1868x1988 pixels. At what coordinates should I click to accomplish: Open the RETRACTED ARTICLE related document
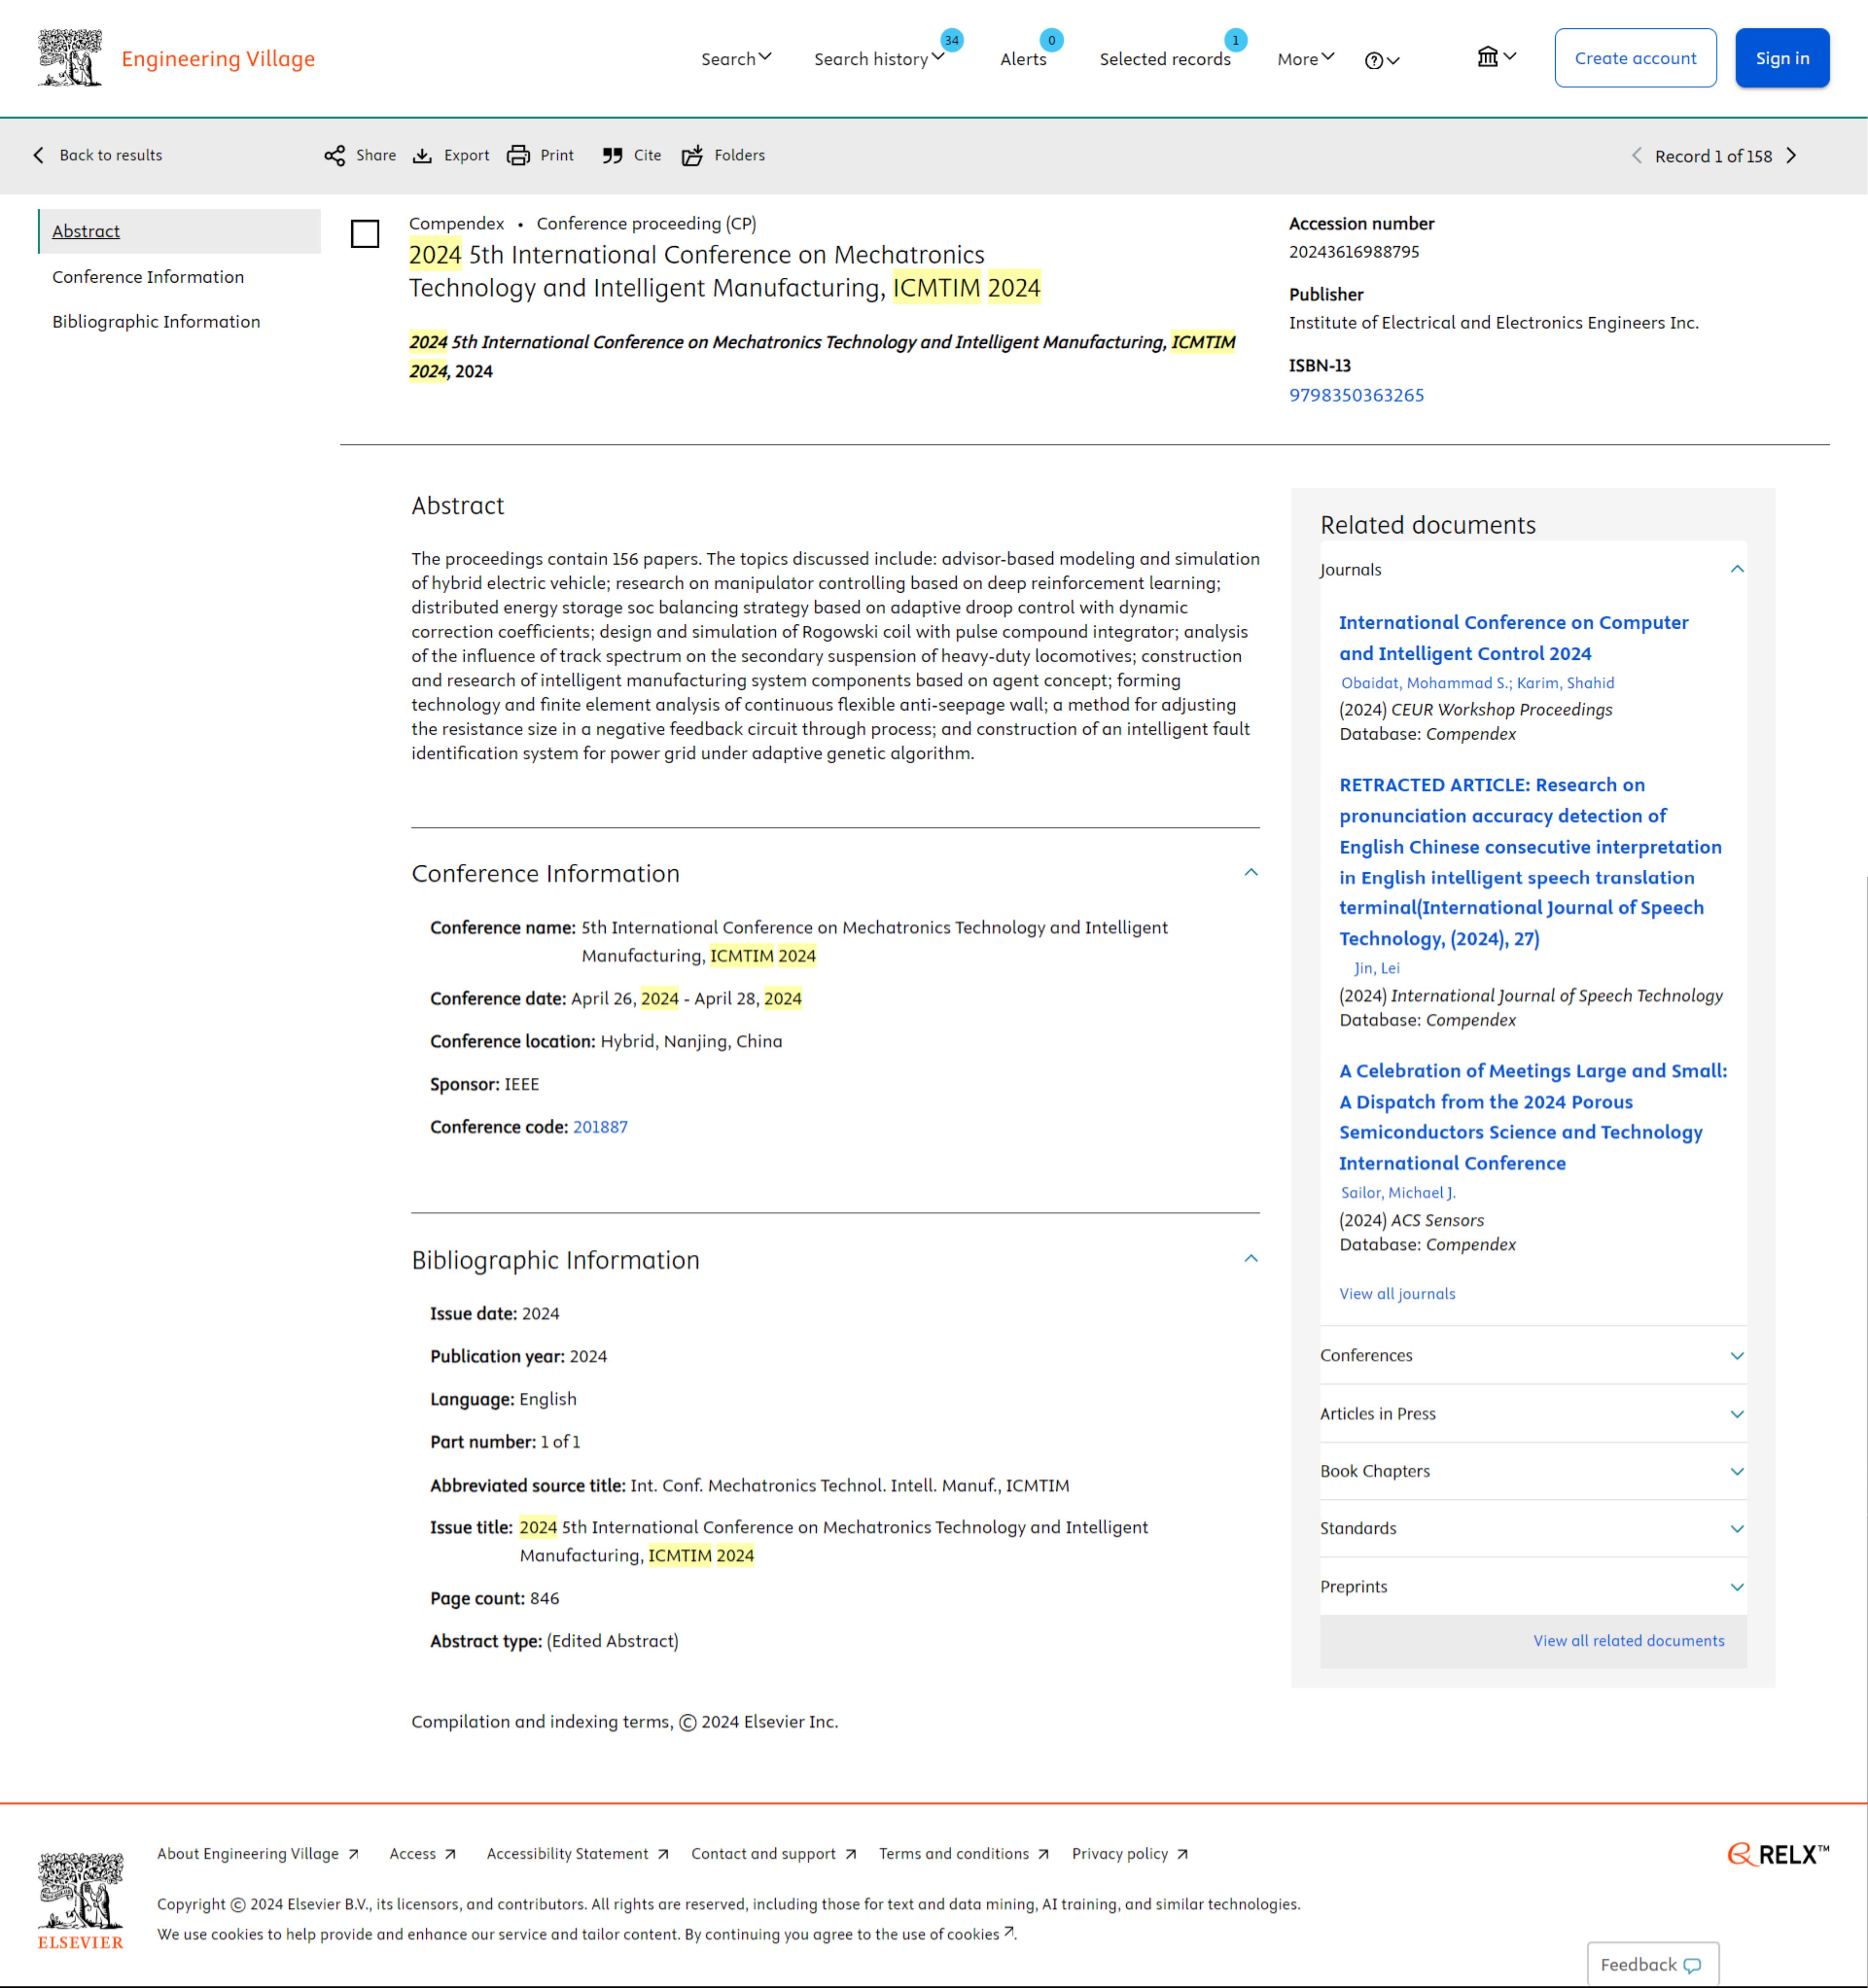pos(1530,862)
